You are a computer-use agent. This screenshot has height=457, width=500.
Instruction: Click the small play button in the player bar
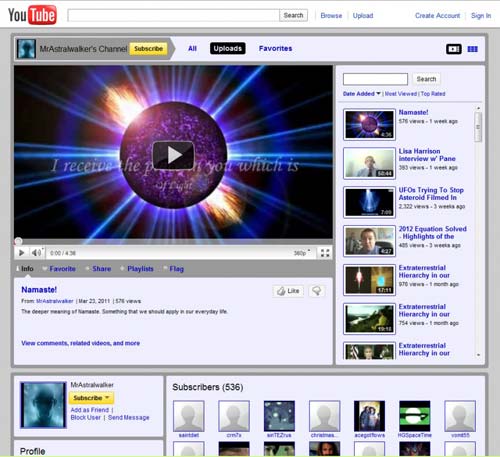coord(22,253)
